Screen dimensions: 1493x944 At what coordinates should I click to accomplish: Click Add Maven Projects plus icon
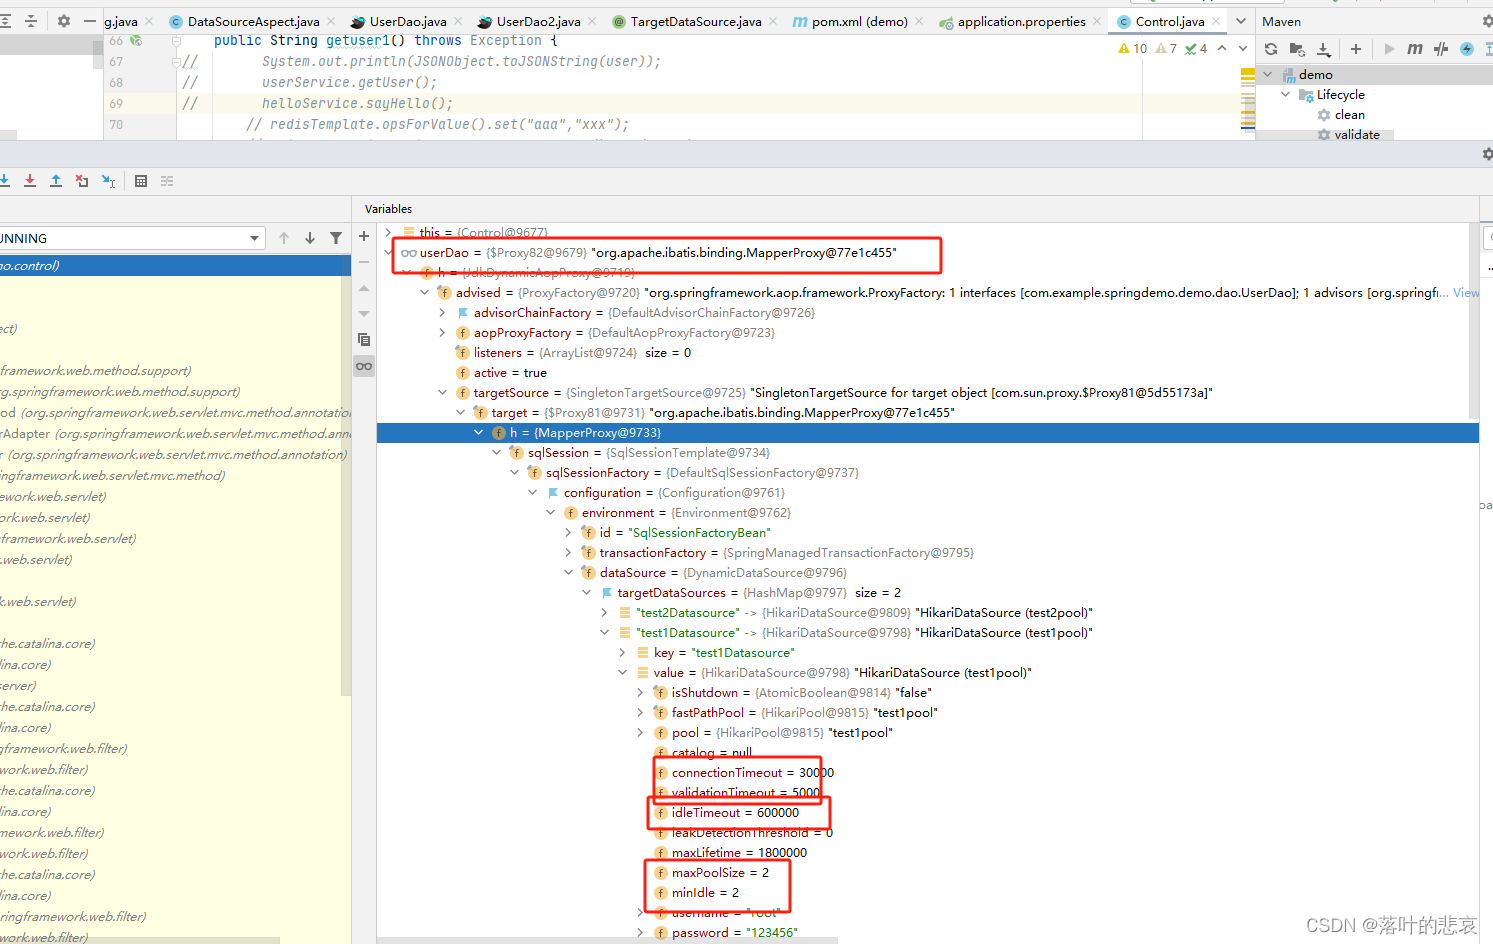click(1356, 49)
